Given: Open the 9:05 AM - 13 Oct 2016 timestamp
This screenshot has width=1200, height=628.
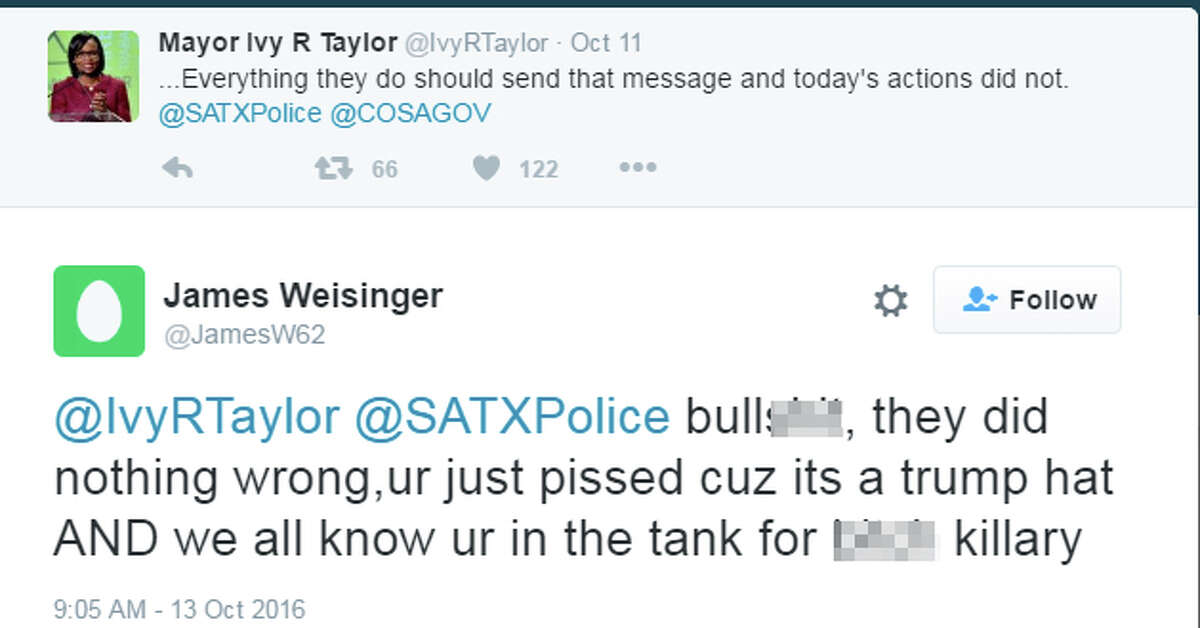Looking at the screenshot, I should (180, 608).
